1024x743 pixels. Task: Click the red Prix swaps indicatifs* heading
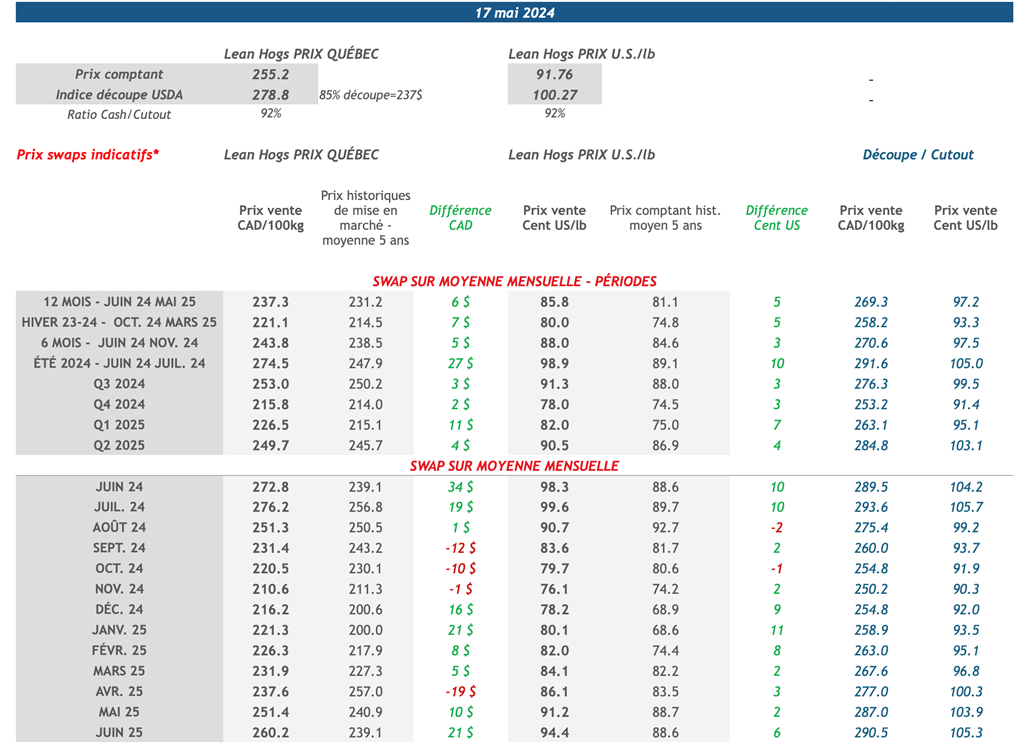click(x=88, y=155)
